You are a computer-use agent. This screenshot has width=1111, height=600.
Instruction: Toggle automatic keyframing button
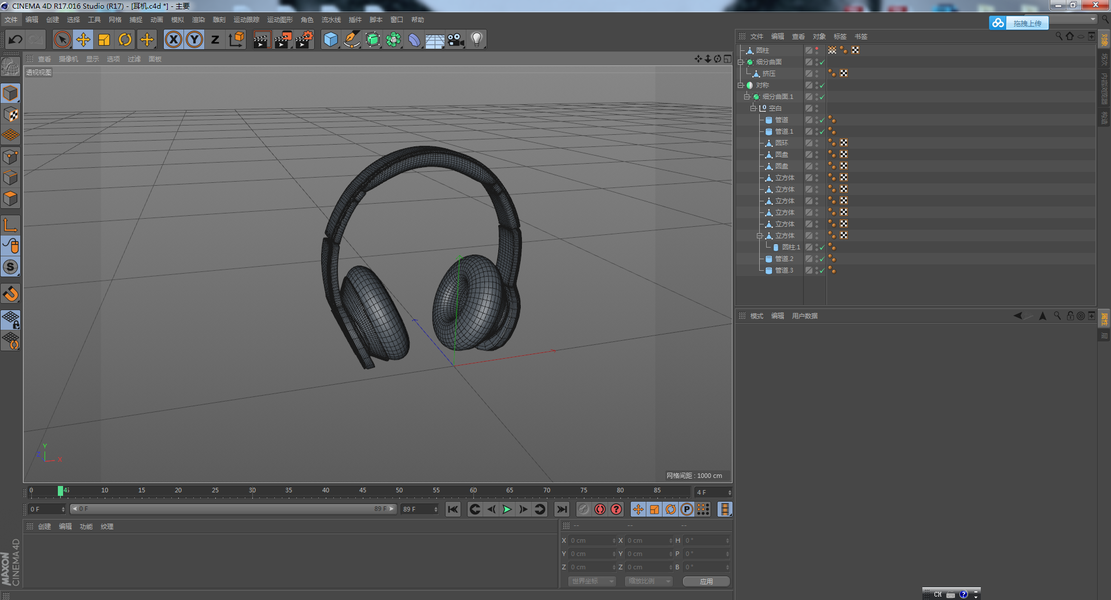coord(600,509)
